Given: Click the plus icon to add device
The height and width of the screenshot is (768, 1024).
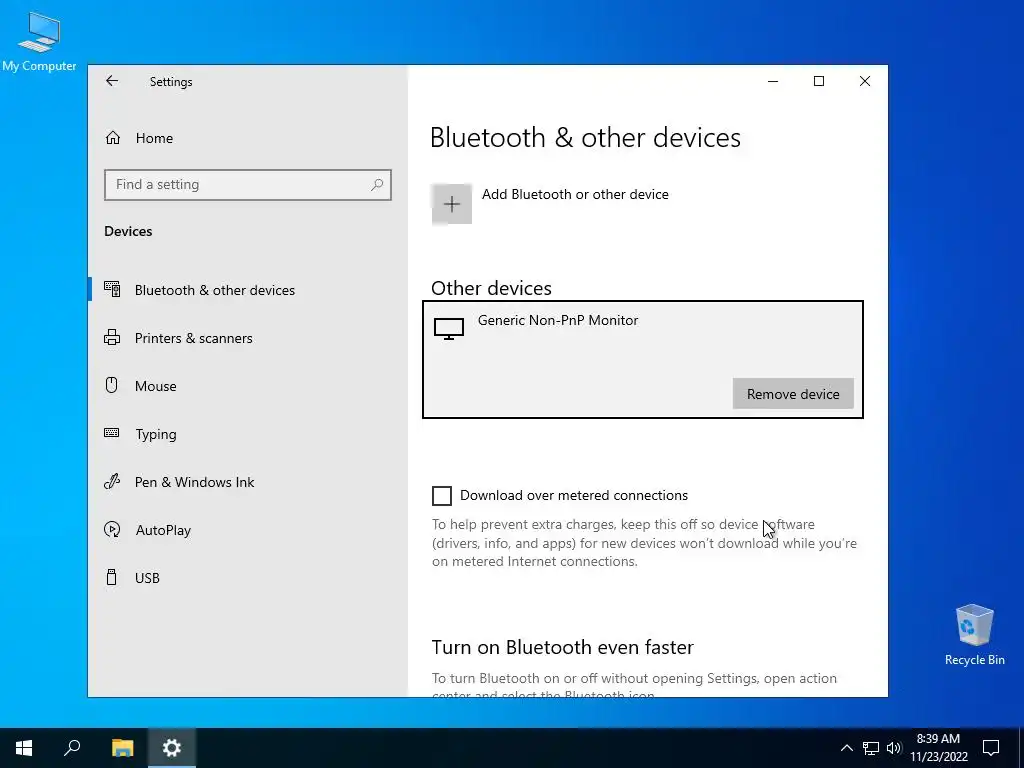Looking at the screenshot, I should tap(452, 204).
